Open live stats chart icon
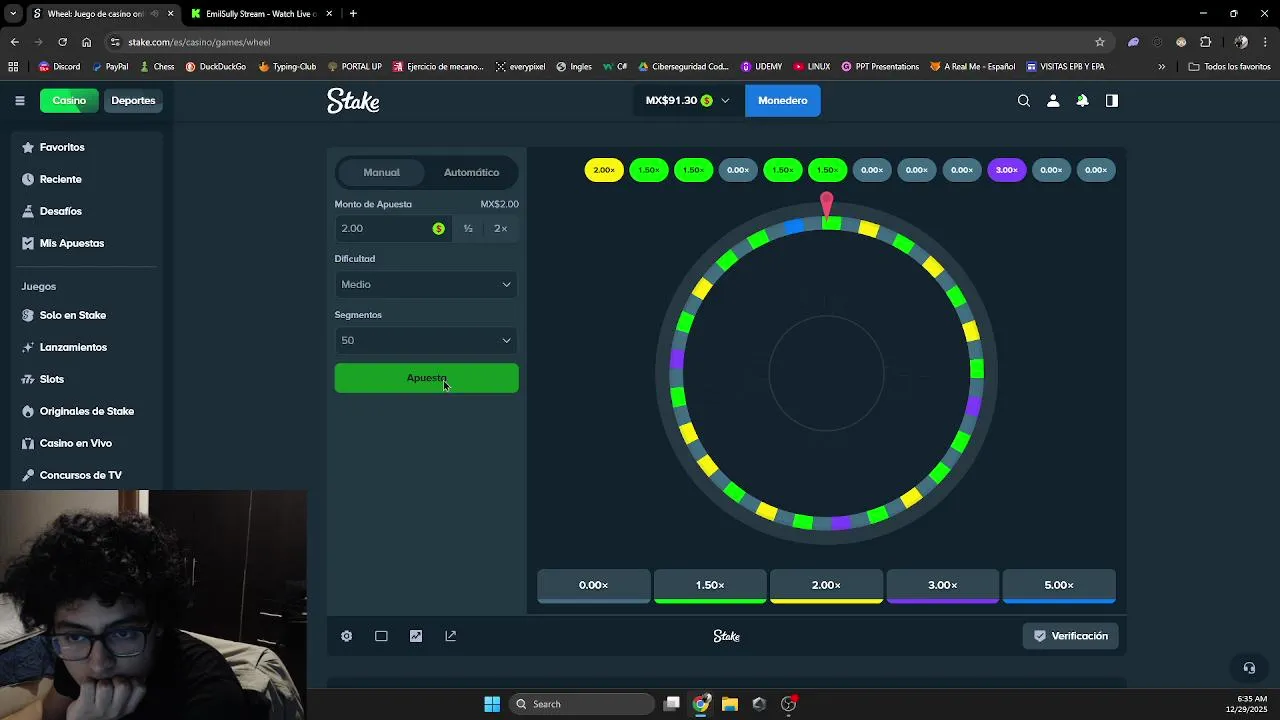This screenshot has height=720, width=1280. [416, 636]
